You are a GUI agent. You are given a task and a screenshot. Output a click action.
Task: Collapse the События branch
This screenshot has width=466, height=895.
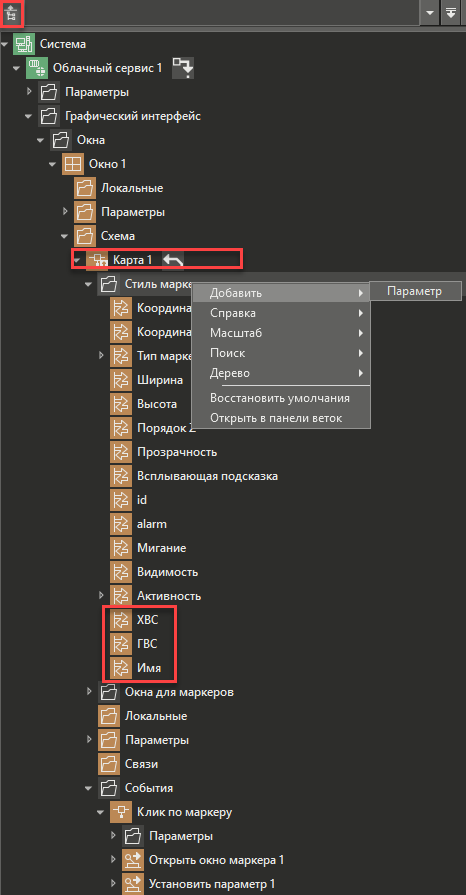point(89,788)
